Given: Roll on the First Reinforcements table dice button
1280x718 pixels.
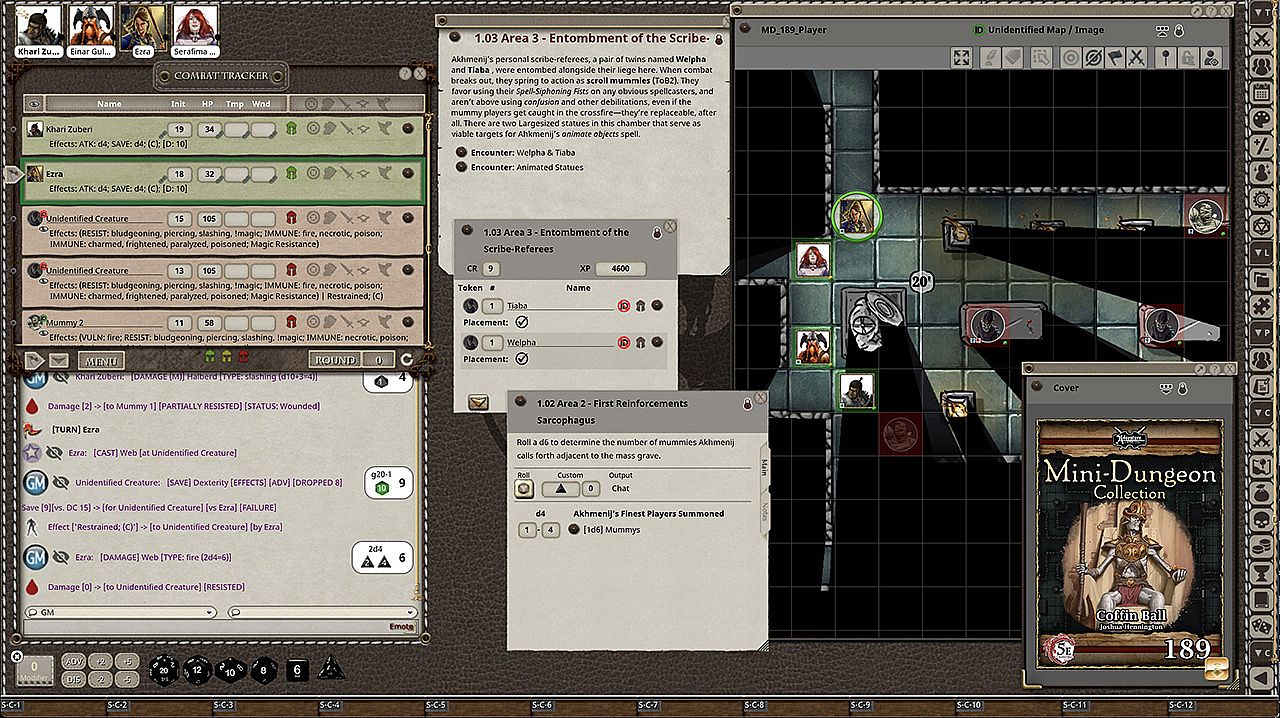Looking at the screenshot, I should (x=524, y=489).
